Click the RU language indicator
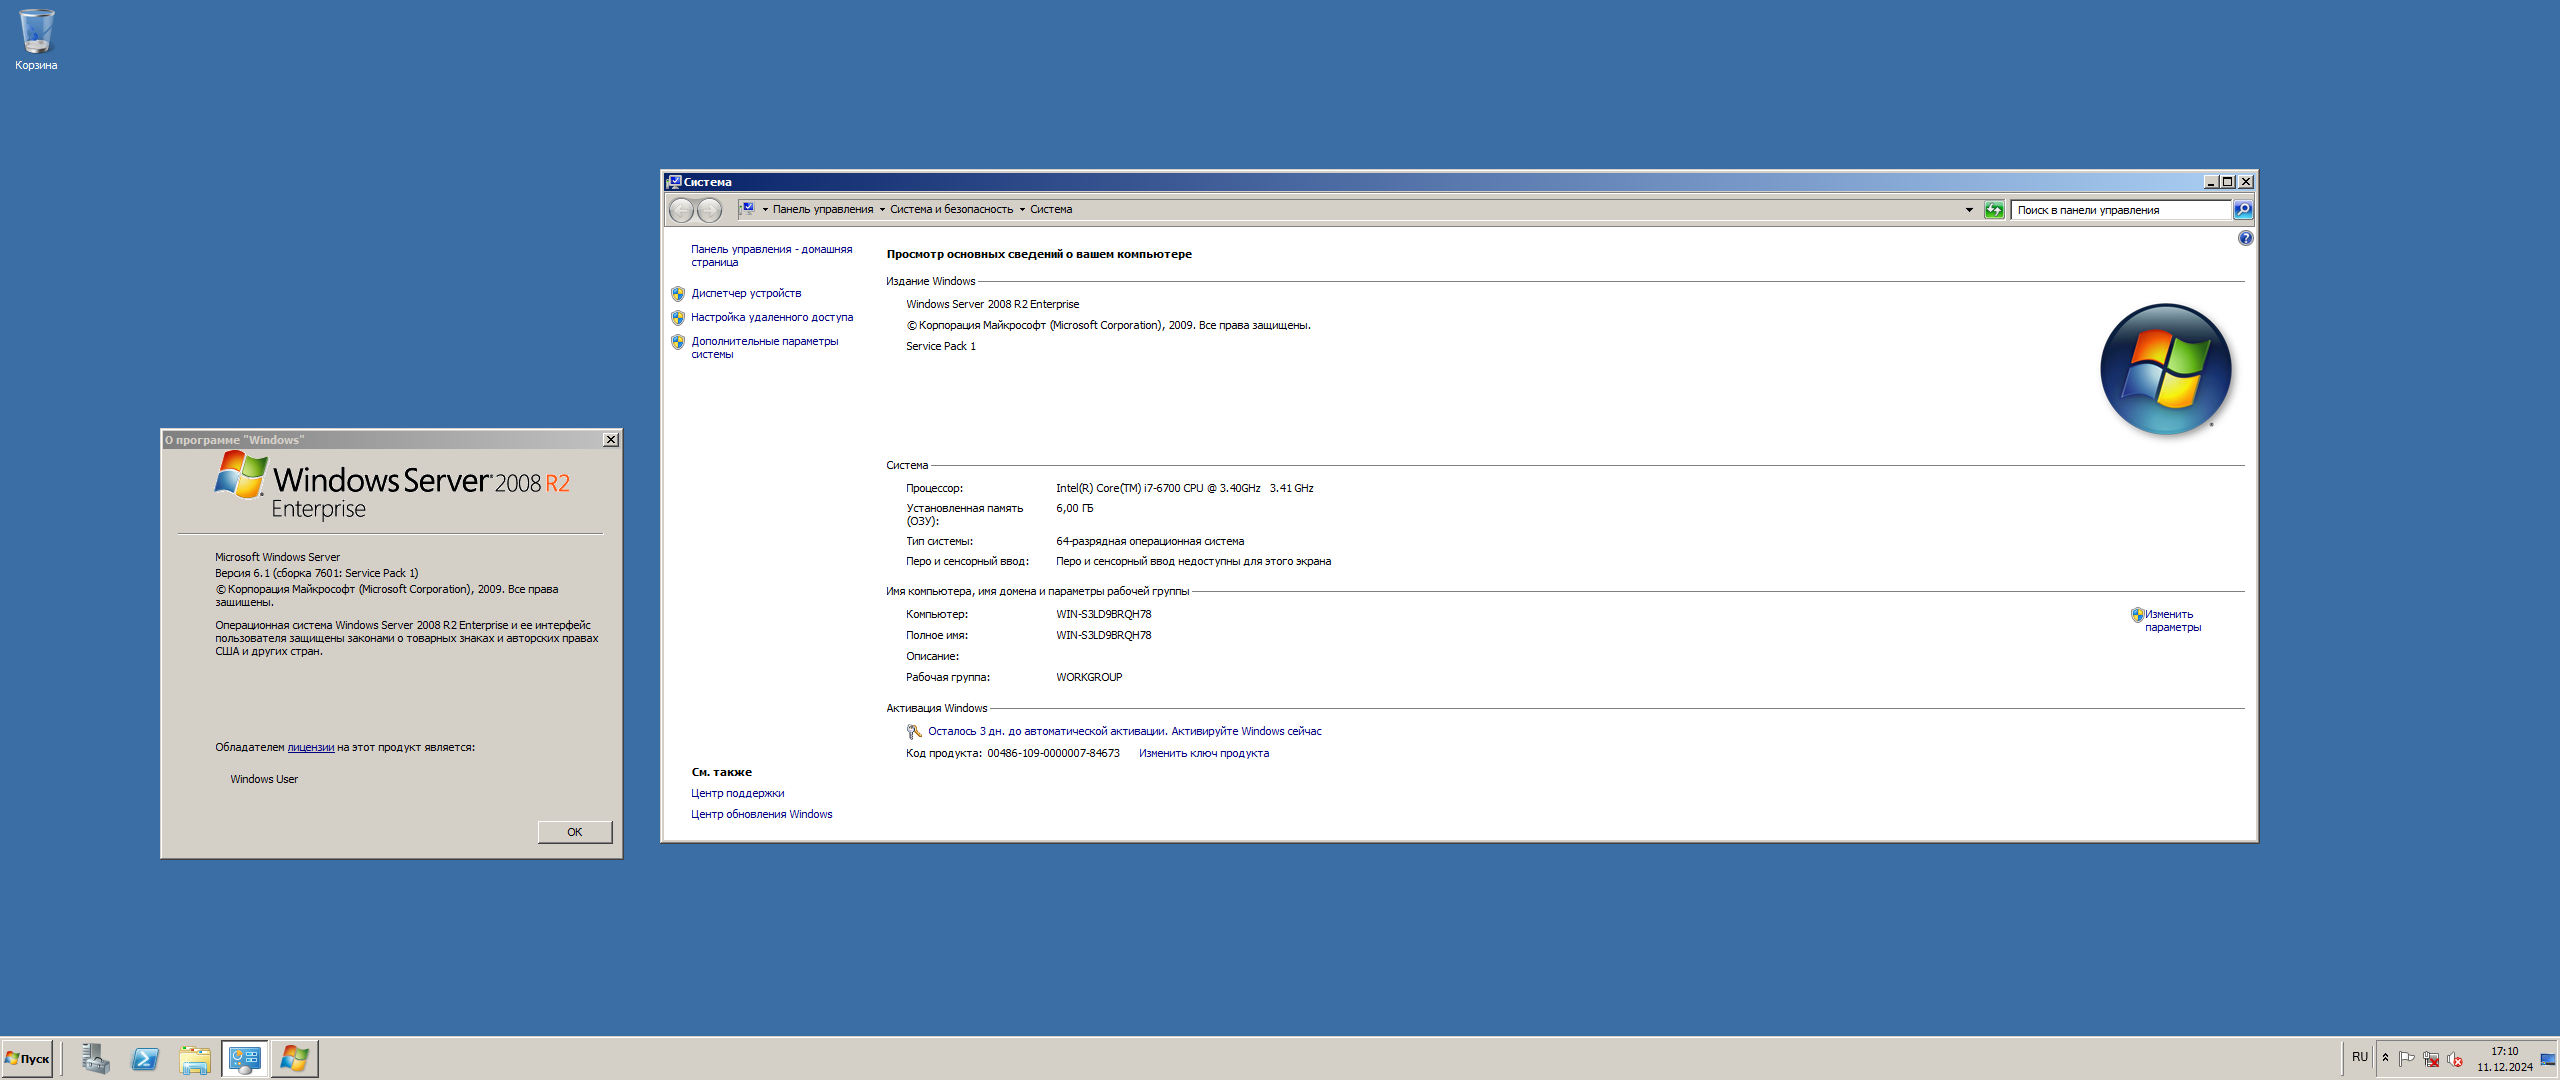 point(2359,1057)
